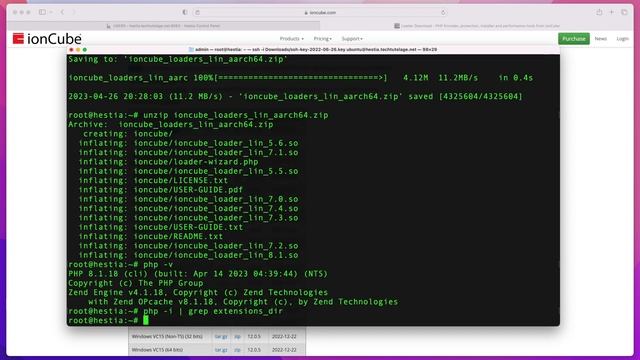Click the 'ioncube/ioncube_loader_lin_5.6.so' line
Image resolution: width=640 pixels, height=360 pixels.
click(188, 143)
